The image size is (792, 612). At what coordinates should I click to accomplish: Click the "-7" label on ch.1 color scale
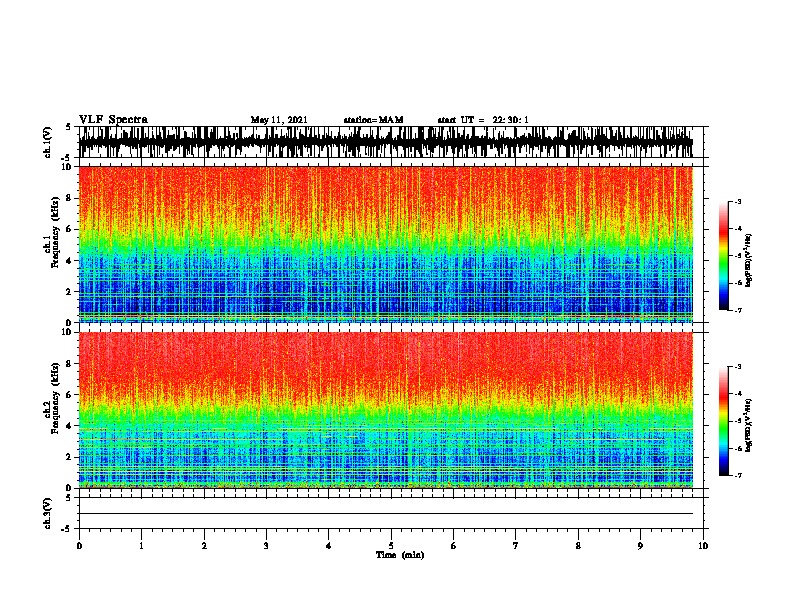point(737,310)
